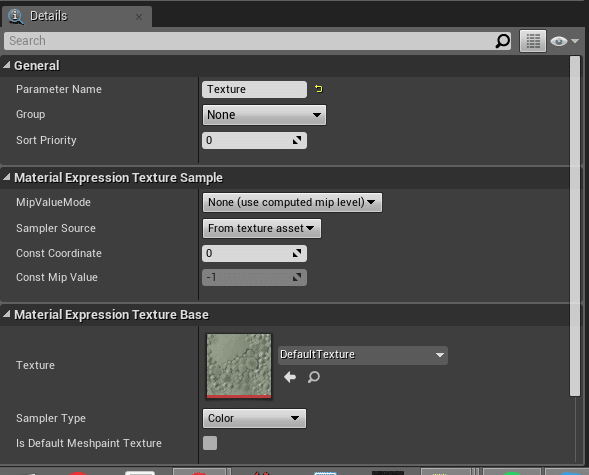Click the Details tab info icon
The width and height of the screenshot is (589, 475).
pyautogui.click(x=15, y=16)
